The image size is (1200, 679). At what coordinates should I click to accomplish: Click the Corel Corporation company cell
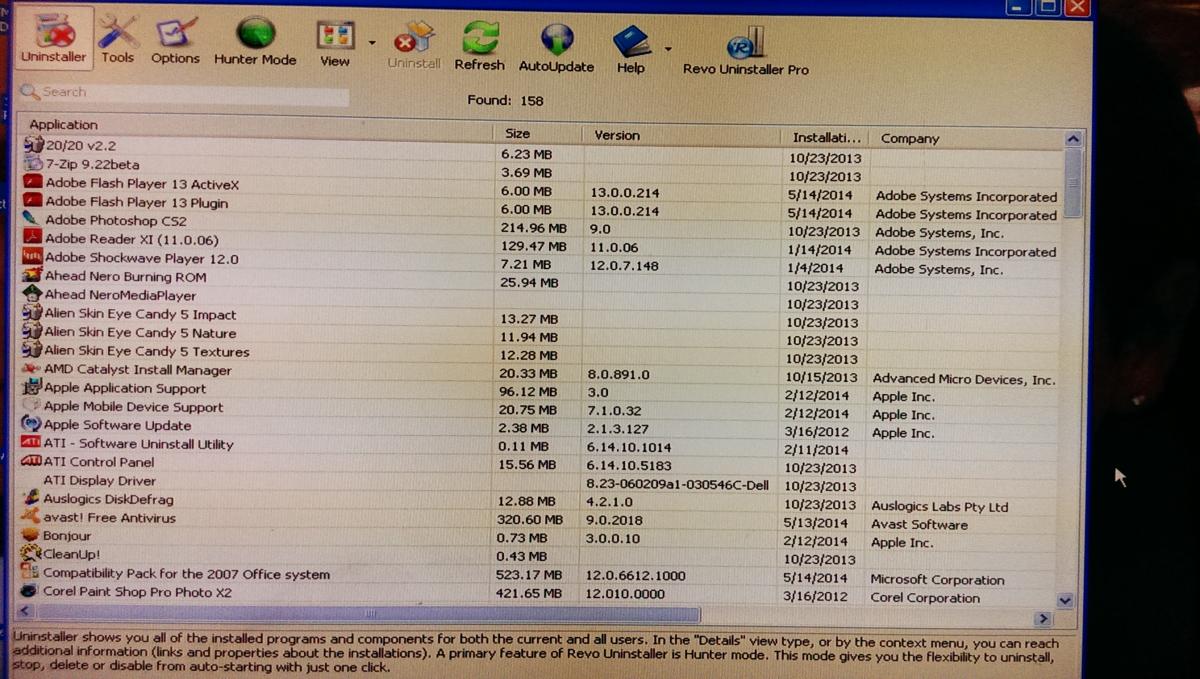pyautogui.click(x=925, y=598)
